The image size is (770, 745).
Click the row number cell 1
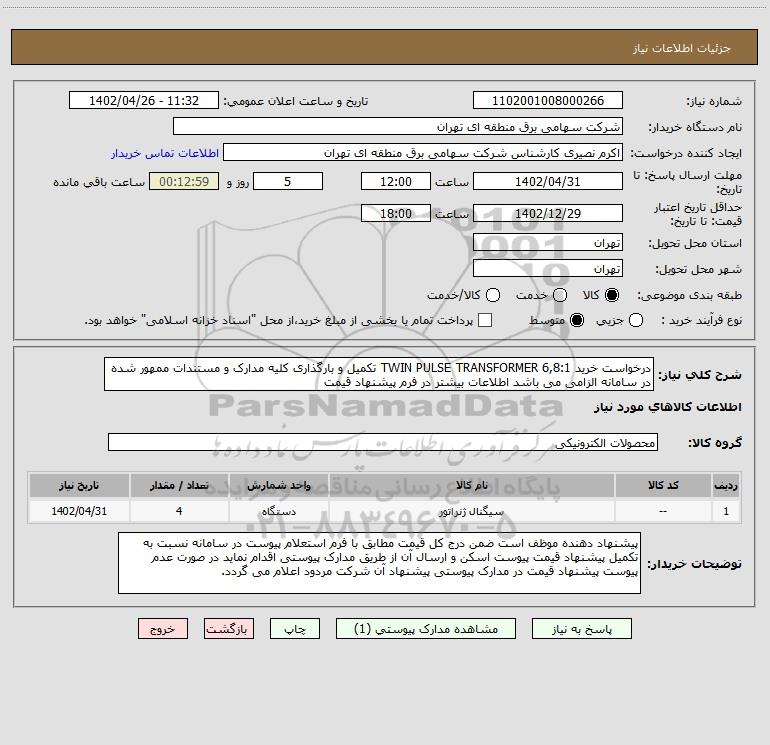click(x=726, y=511)
